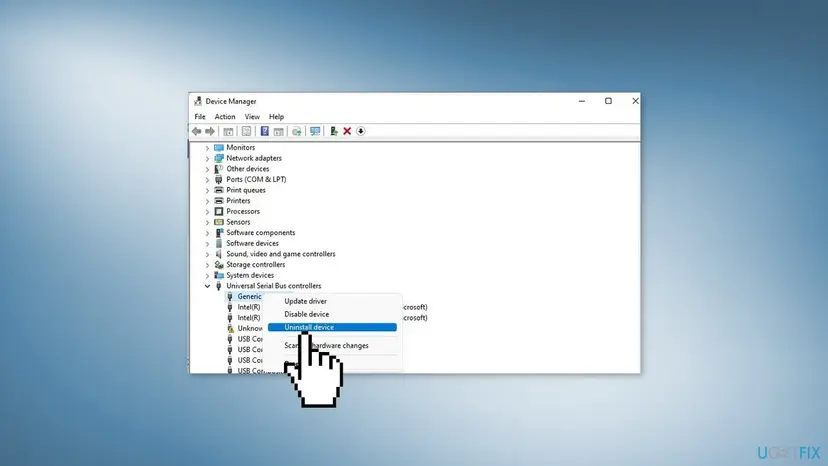Select the Printers tree label
828x466 pixels.
[238, 201]
